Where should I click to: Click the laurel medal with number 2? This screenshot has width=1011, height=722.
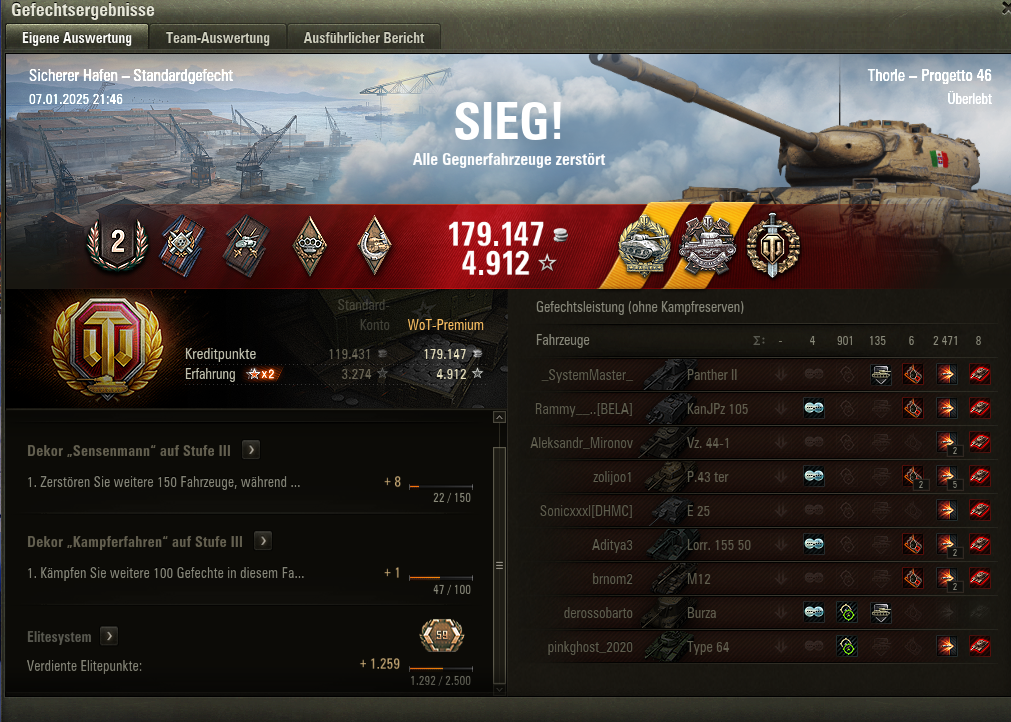(118, 243)
